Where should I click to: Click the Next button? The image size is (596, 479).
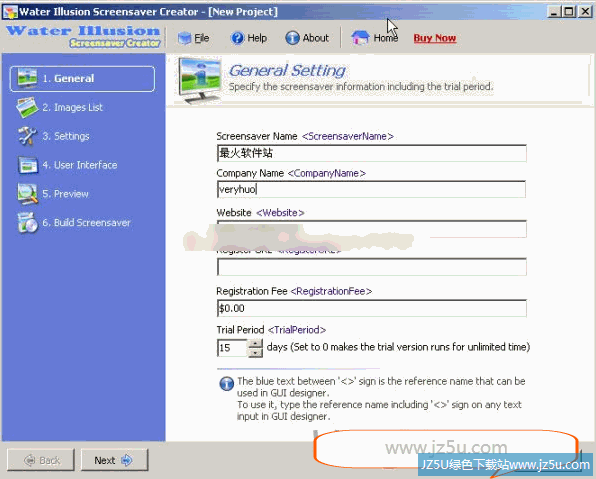(x=114, y=460)
